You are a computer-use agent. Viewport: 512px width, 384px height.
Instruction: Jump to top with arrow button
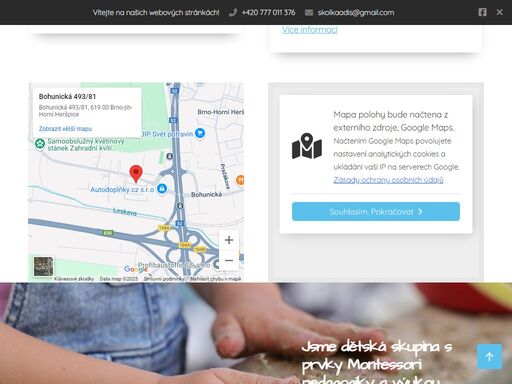pyautogui.click(x=489, y=356)
